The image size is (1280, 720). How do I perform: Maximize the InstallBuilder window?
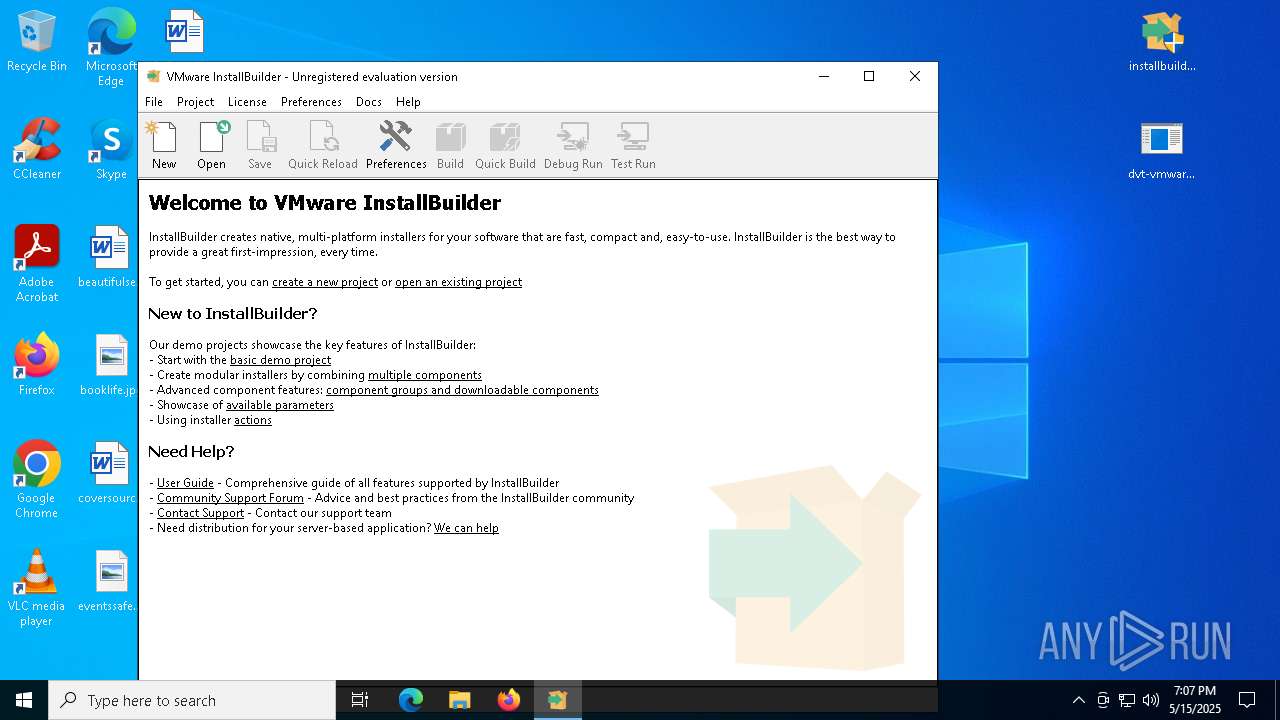click(x=869, y=76)
